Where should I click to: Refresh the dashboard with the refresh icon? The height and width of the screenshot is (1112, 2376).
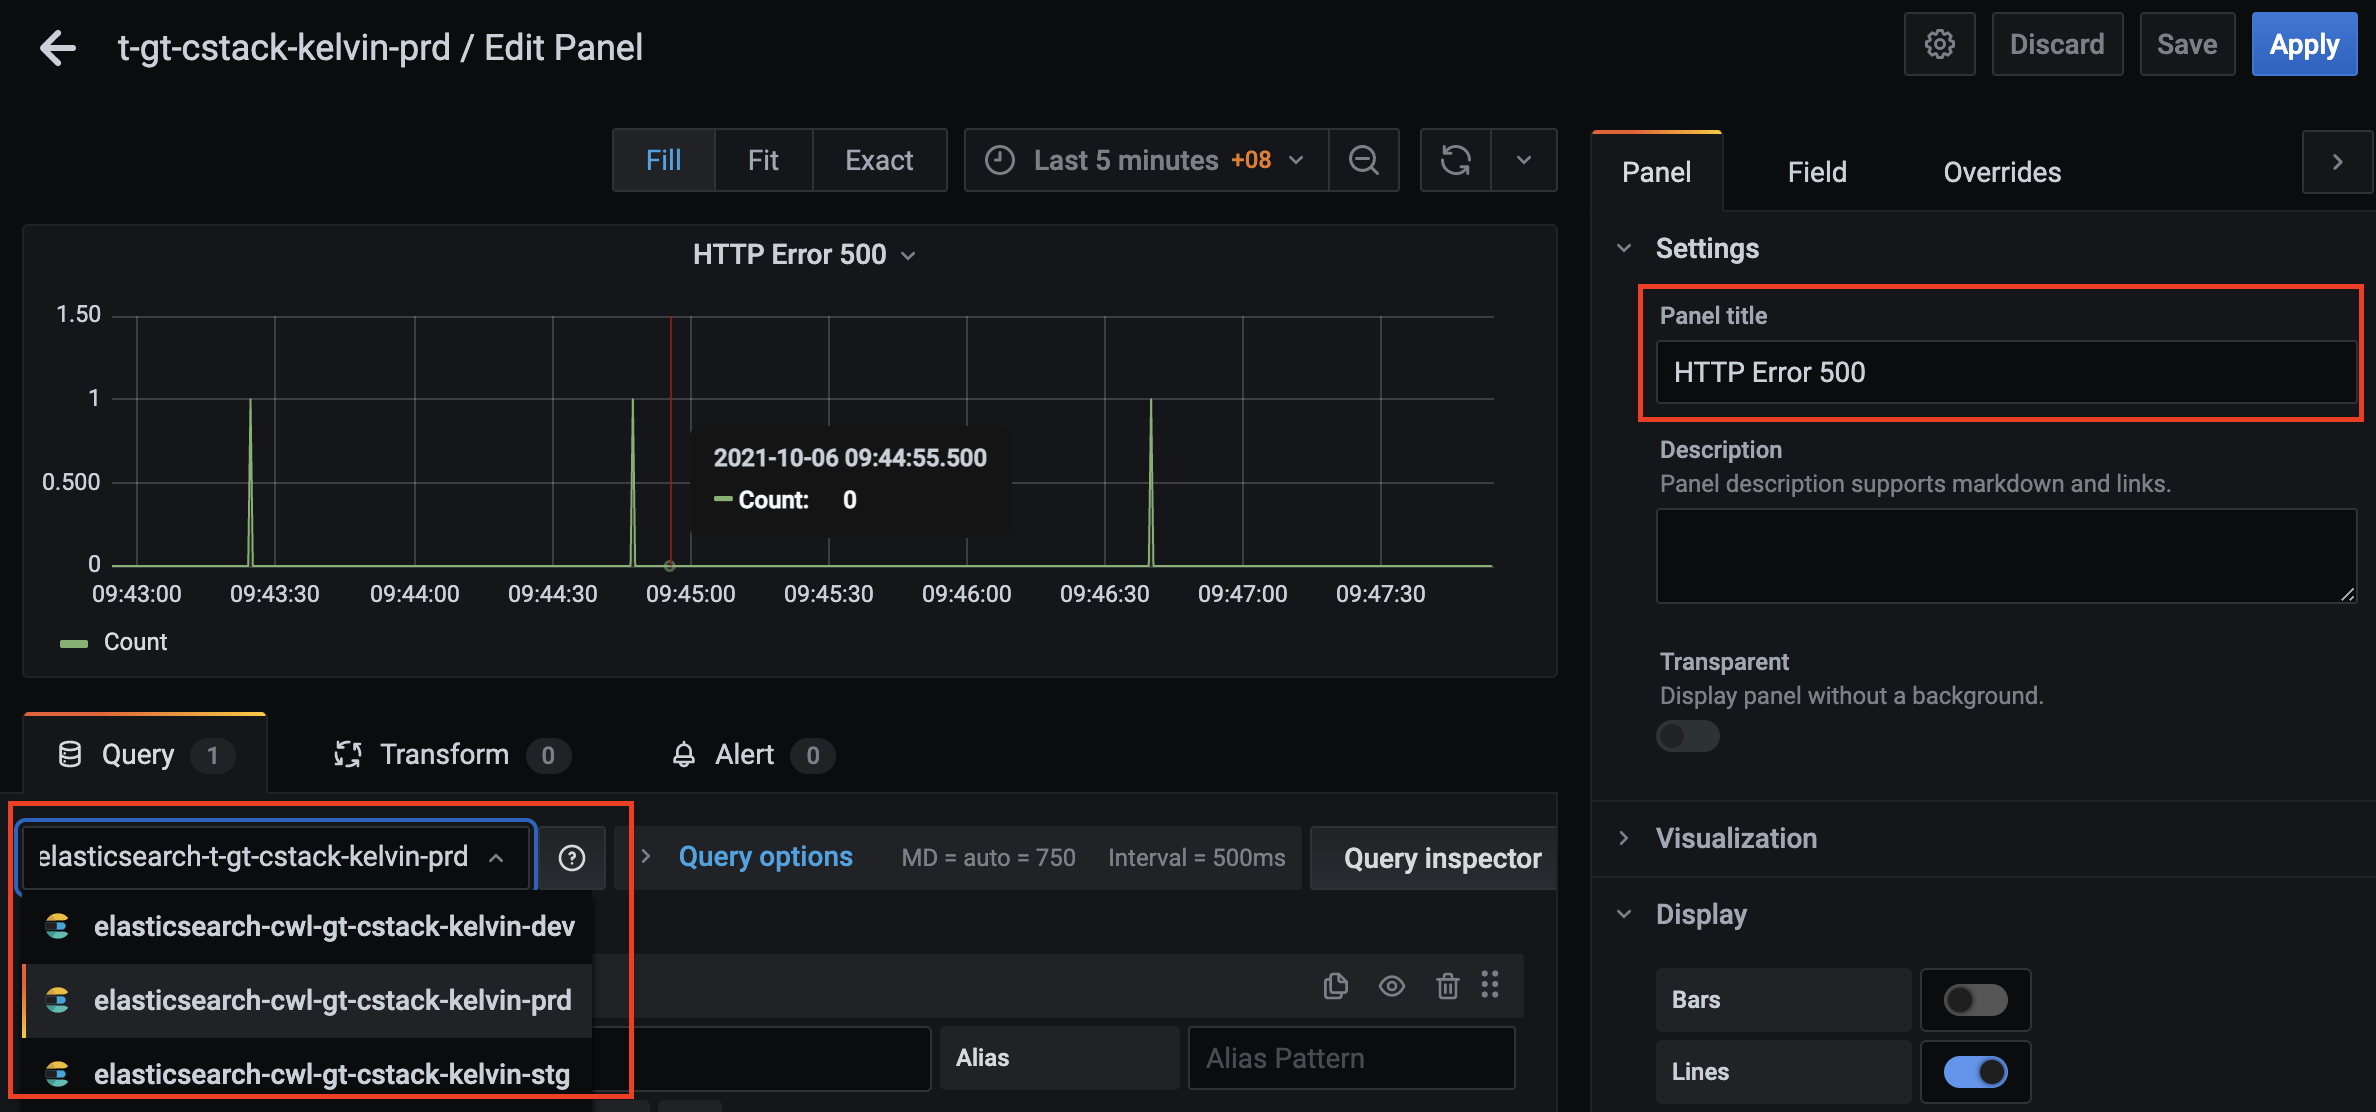click(1455, 160)
